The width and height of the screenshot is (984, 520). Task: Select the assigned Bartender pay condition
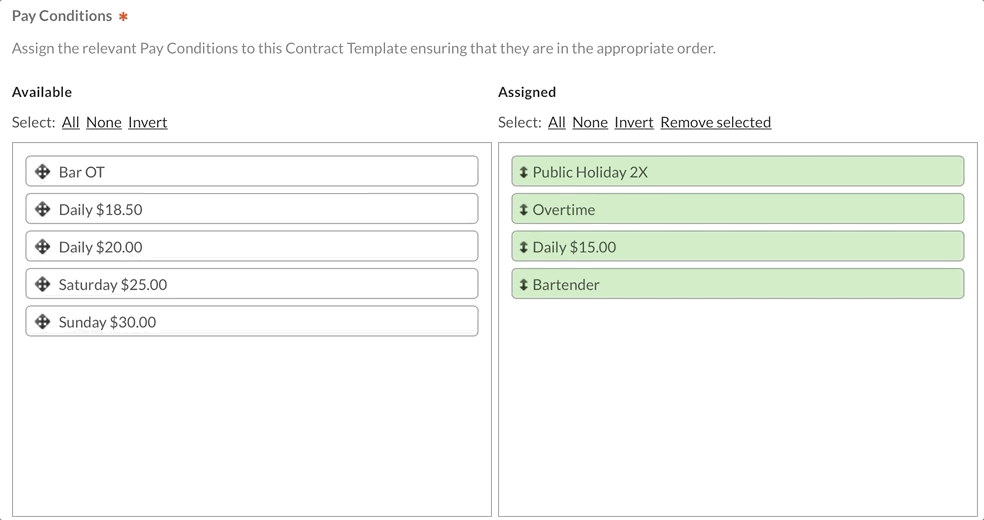[737, 285]
